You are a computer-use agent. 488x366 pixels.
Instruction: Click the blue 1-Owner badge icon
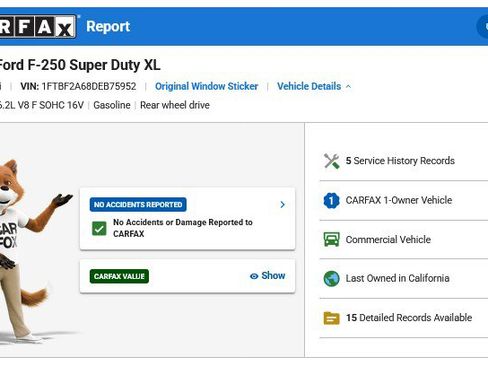point(331,200)
